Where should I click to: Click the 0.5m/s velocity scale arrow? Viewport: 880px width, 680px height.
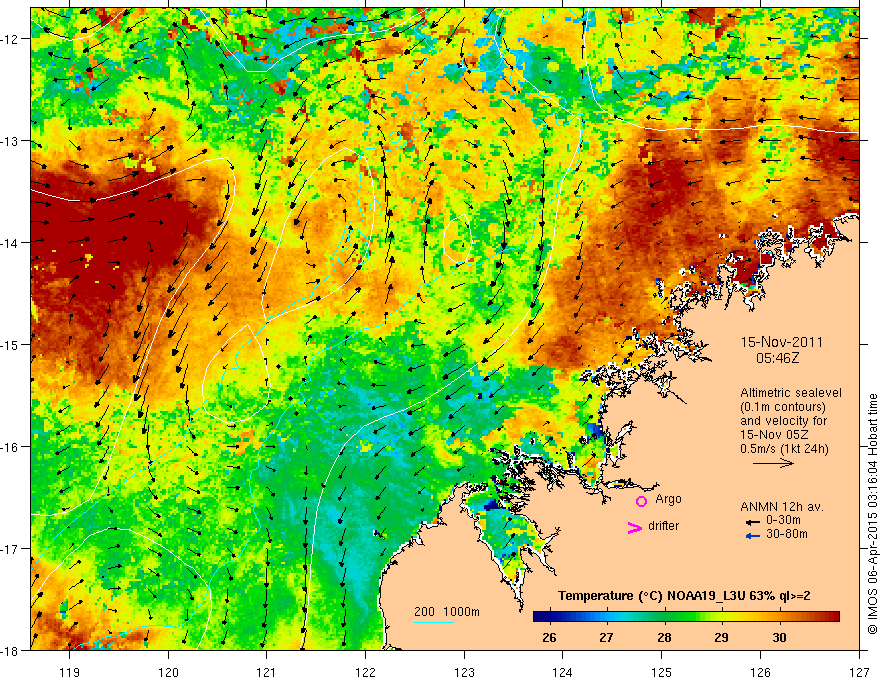(x=773, y=463)
